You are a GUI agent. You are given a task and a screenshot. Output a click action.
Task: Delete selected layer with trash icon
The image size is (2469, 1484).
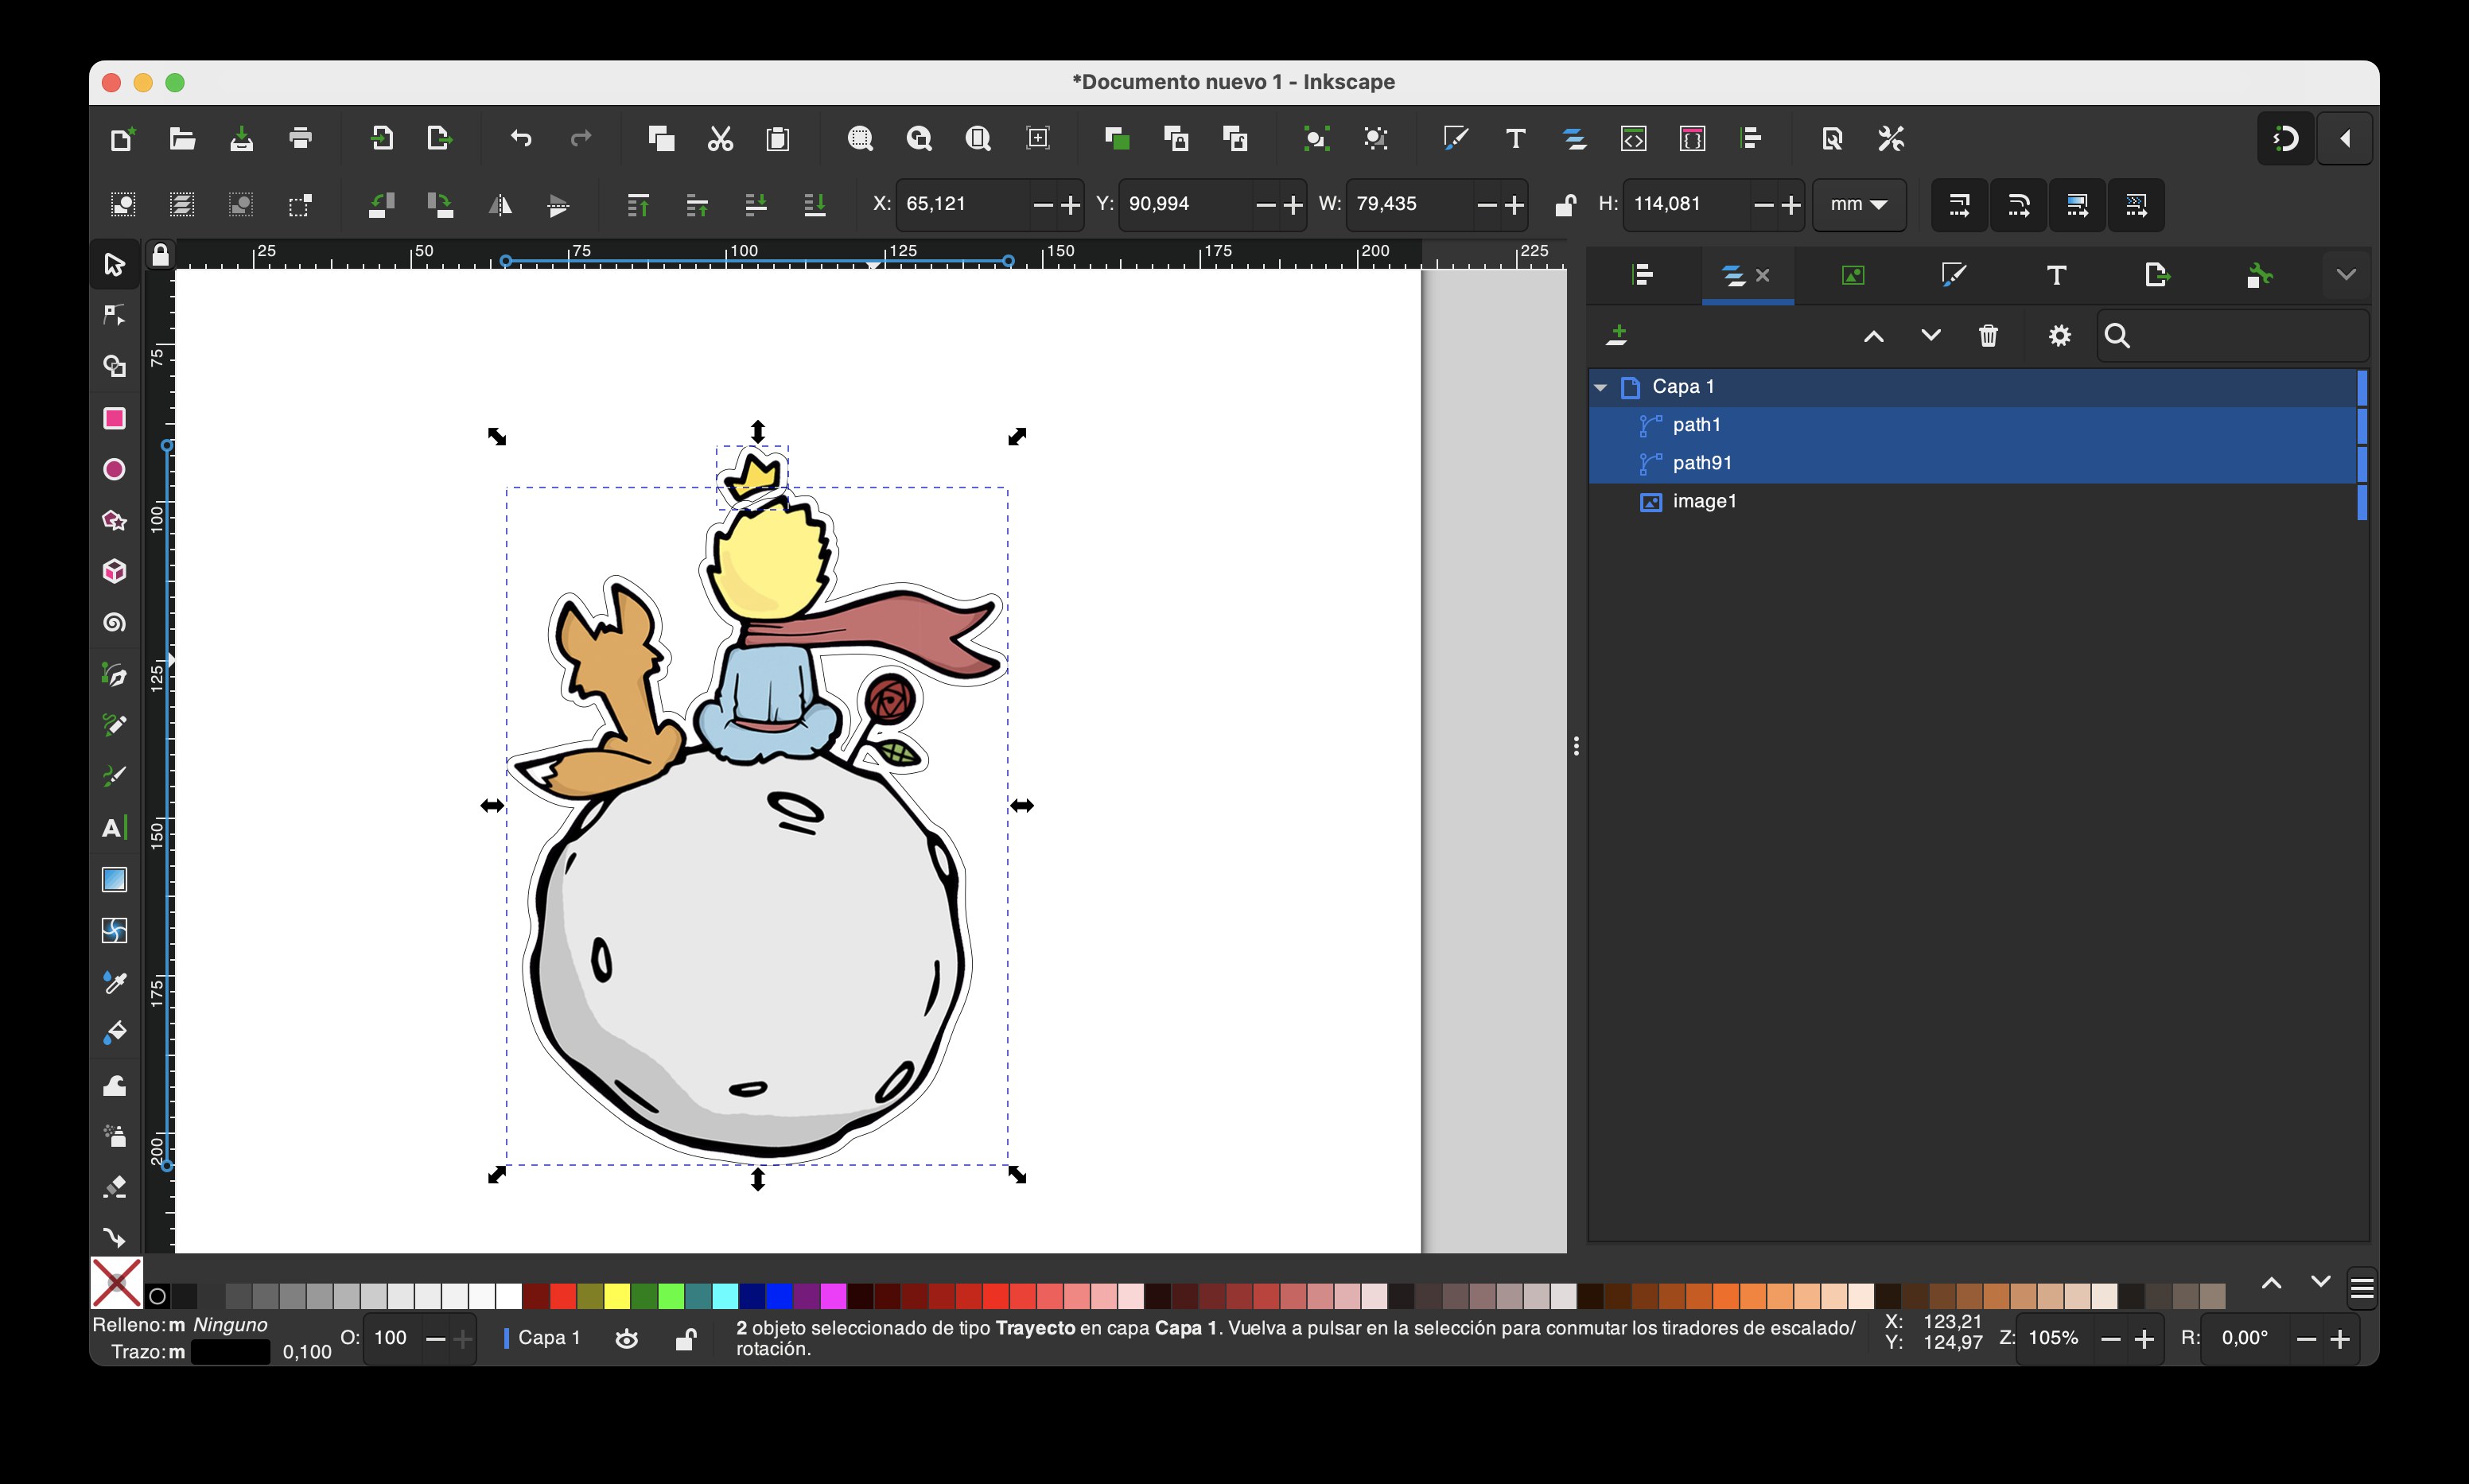tap(1988, 336)
